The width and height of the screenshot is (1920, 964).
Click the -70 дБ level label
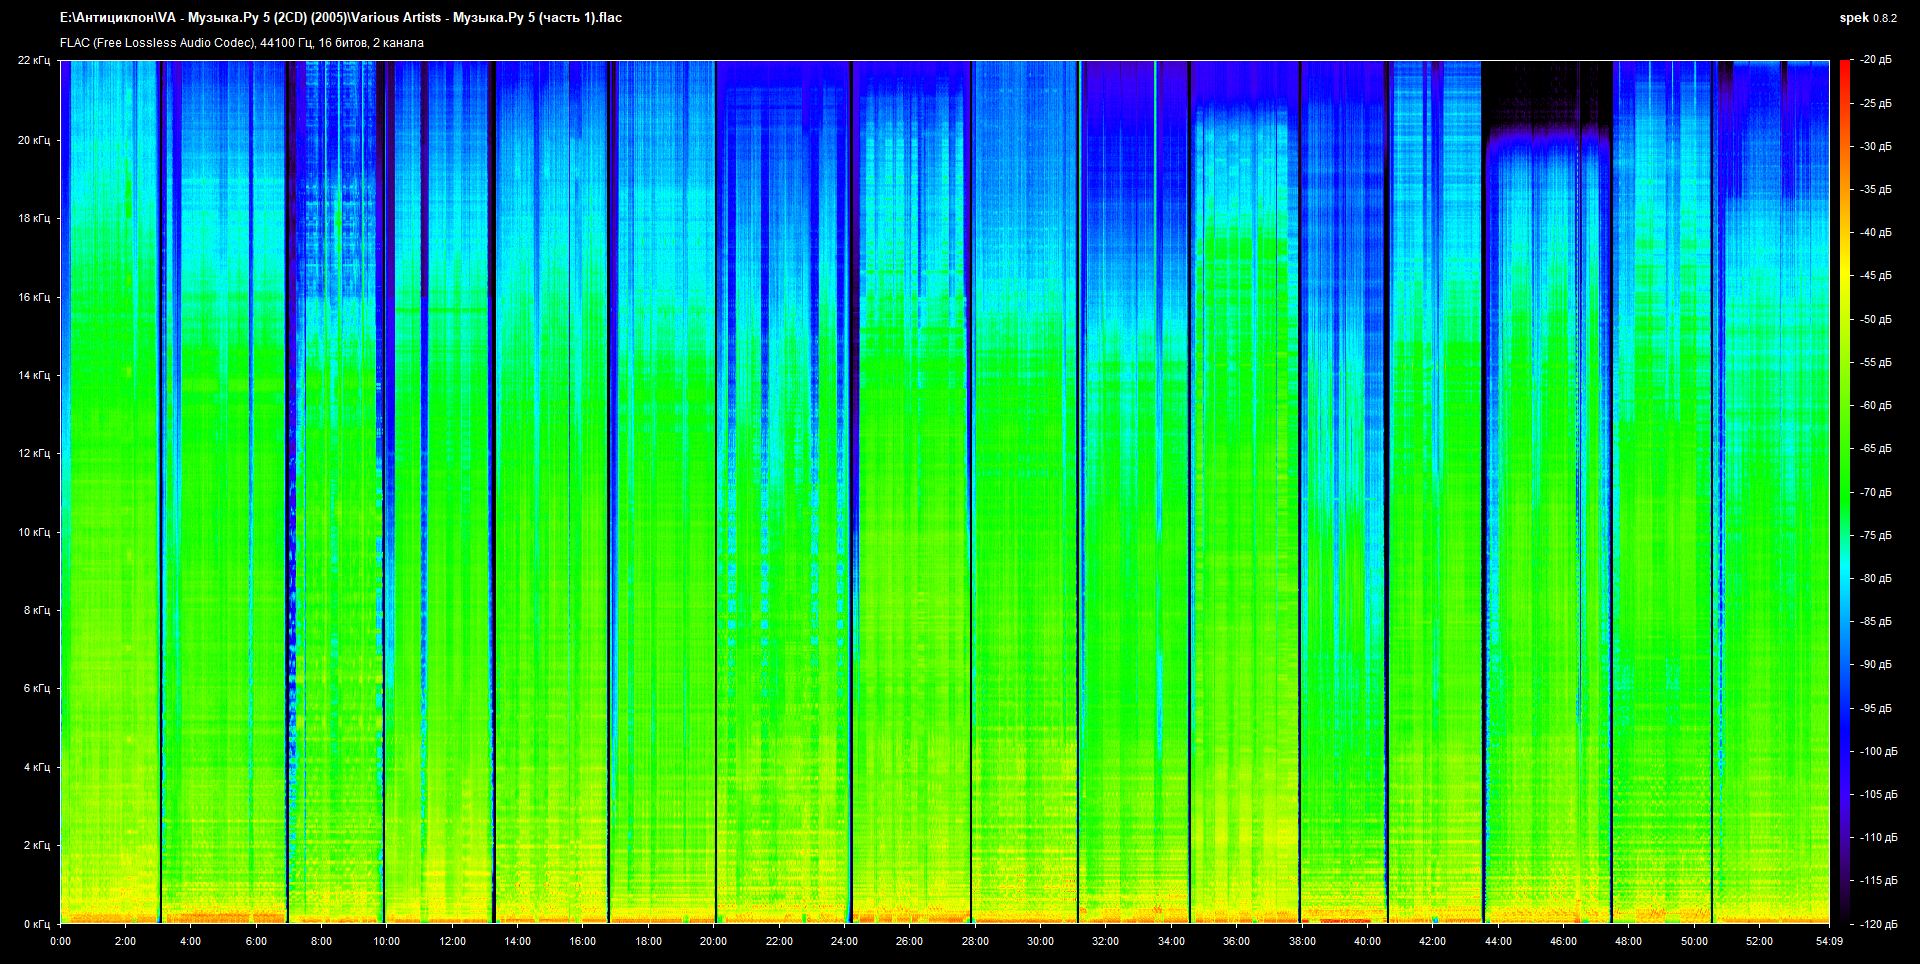click(1875, 492)
